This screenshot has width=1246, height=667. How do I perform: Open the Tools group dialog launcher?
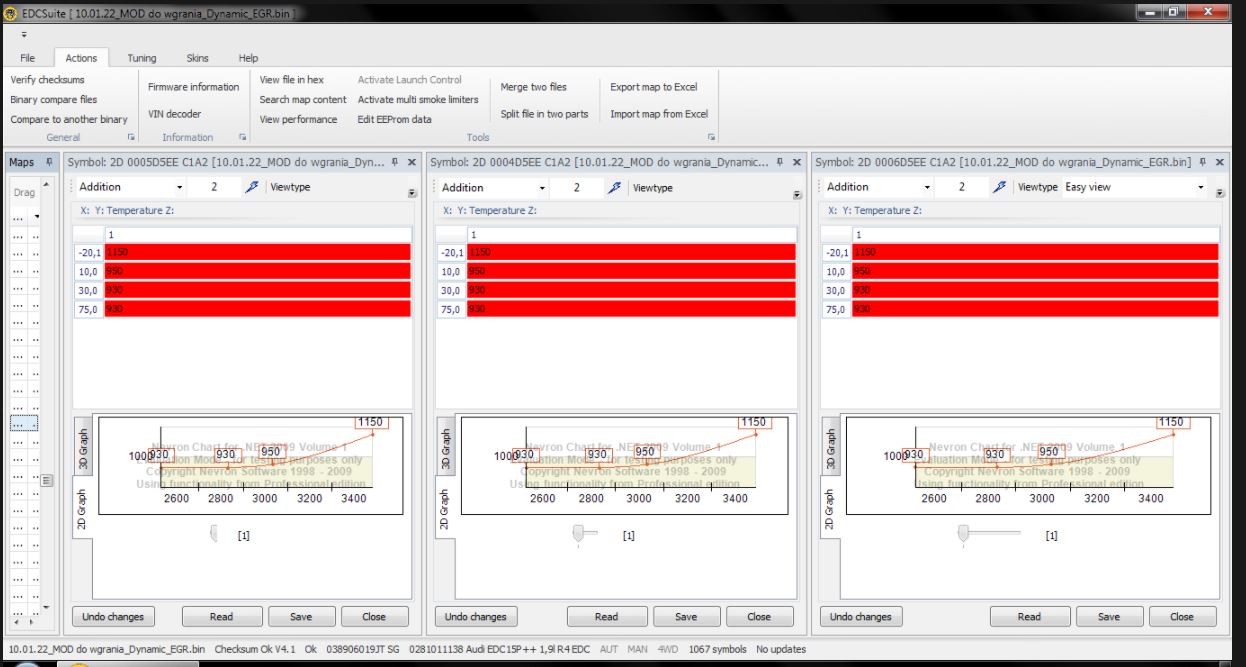[712, 137]
